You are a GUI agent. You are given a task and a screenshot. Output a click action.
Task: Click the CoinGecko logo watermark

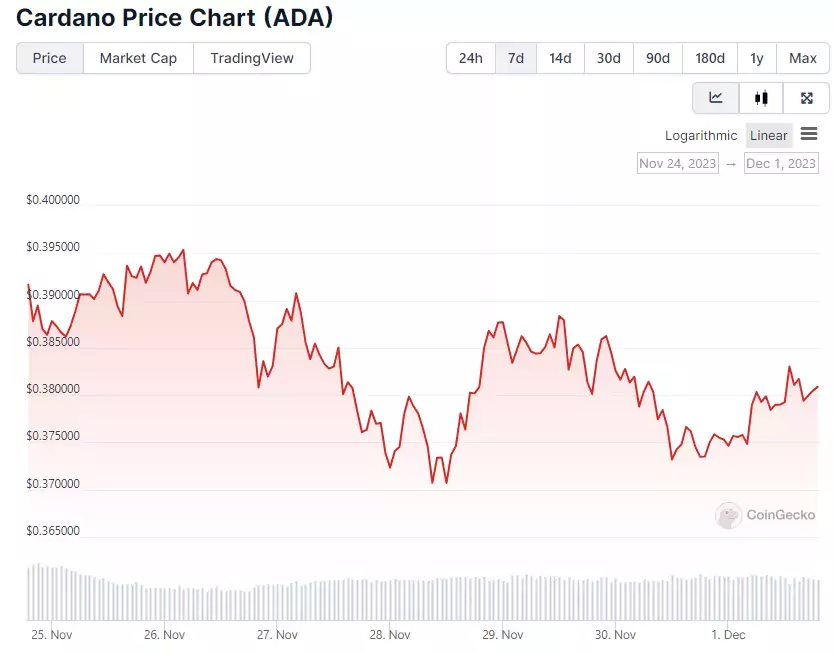[765, 515]
